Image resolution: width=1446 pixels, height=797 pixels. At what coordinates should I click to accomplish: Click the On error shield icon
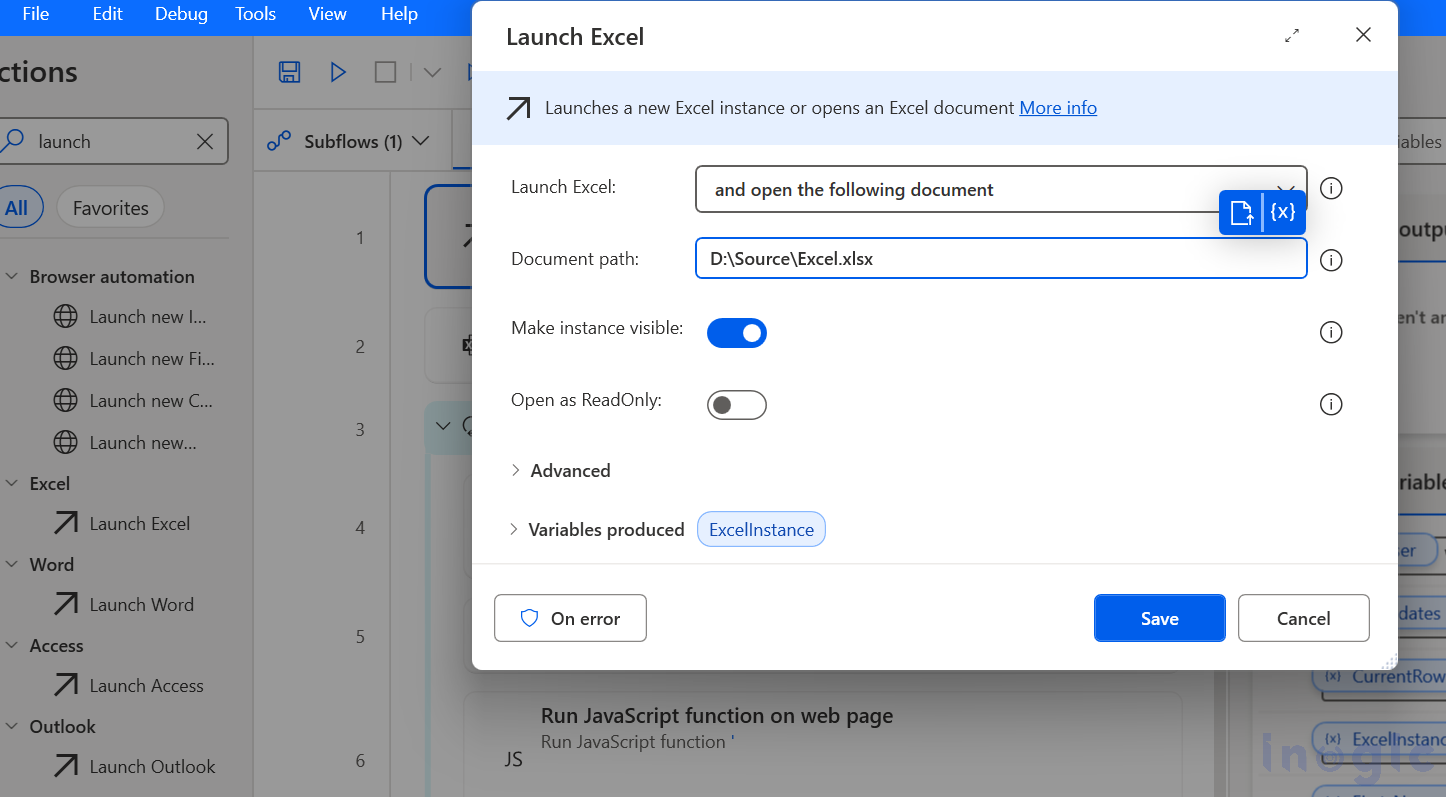point(529,618)
